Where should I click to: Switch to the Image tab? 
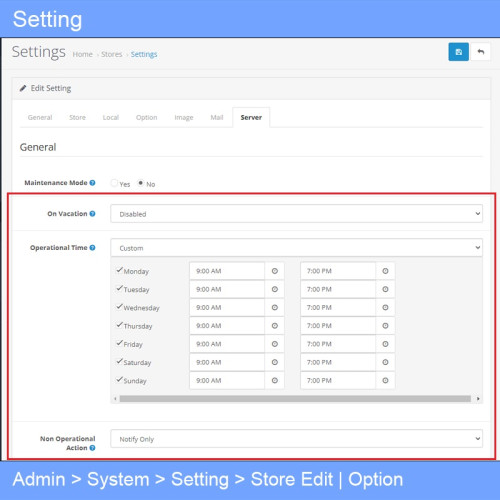tap(184, 117)
